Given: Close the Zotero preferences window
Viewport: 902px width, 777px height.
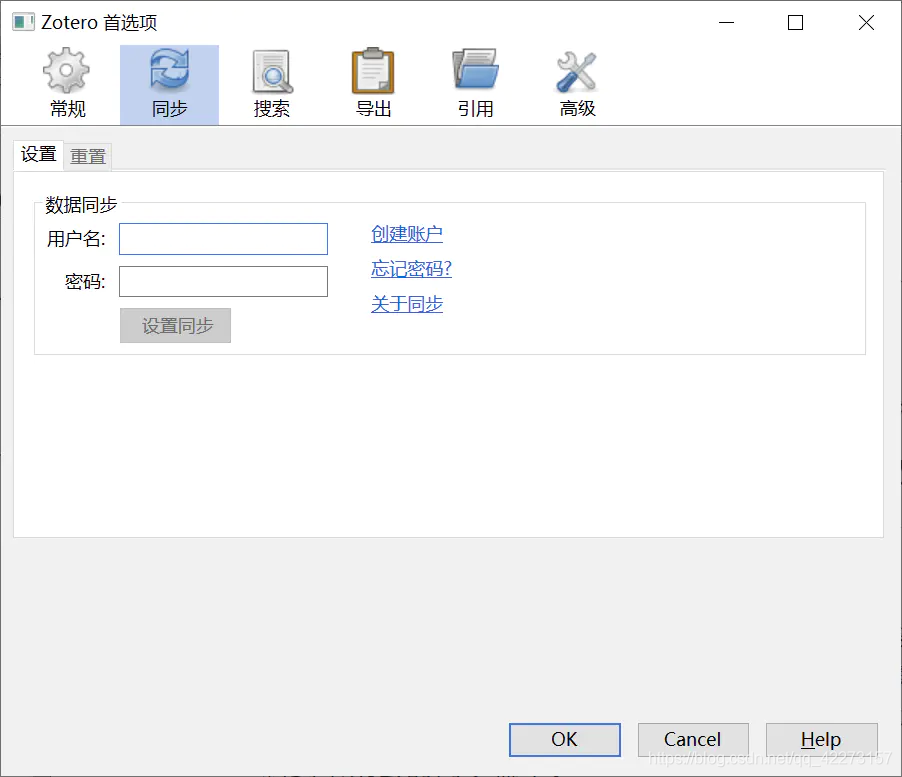Looking at the screenshot, I should coord(866,22).
